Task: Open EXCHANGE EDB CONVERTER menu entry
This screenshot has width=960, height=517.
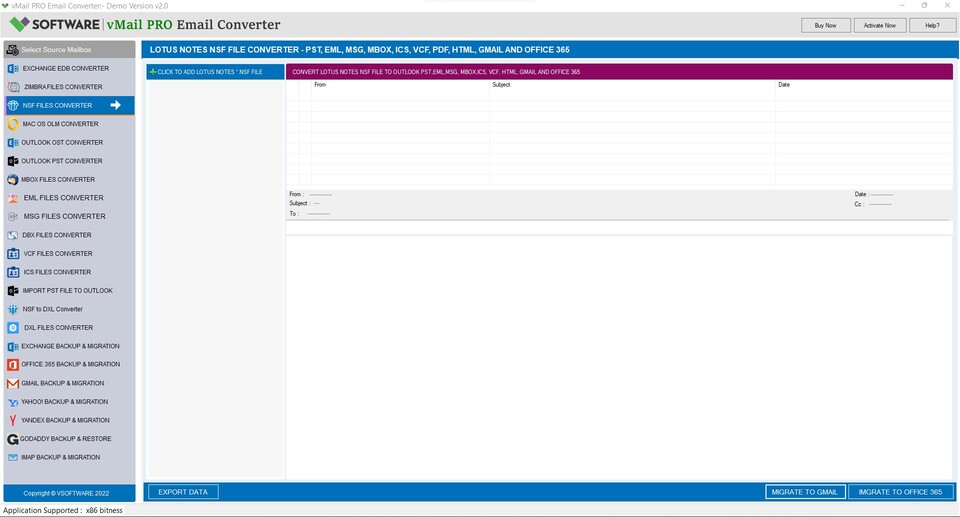Action: coord(66,69)
